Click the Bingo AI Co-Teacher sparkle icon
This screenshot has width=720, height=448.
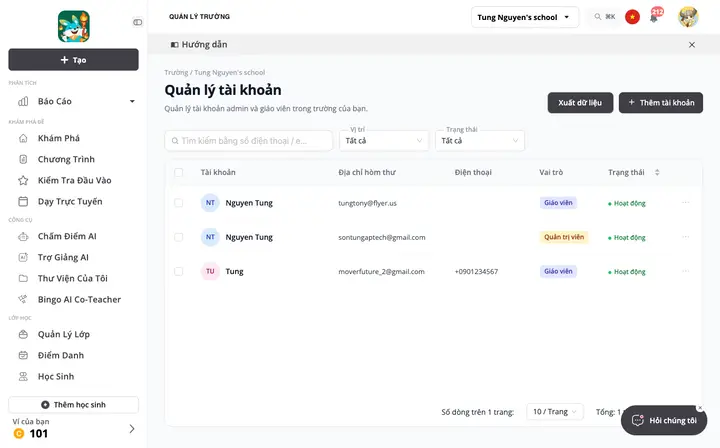coord(23,299)
